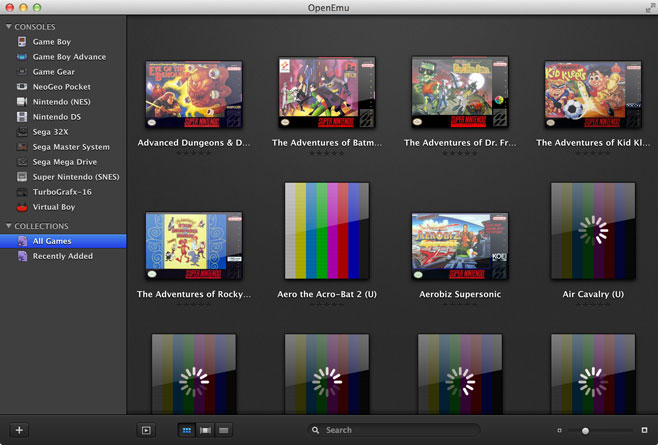
Task: Click the Aero the Acro-Bat 2 (U) title
Action: click(327, 294)
